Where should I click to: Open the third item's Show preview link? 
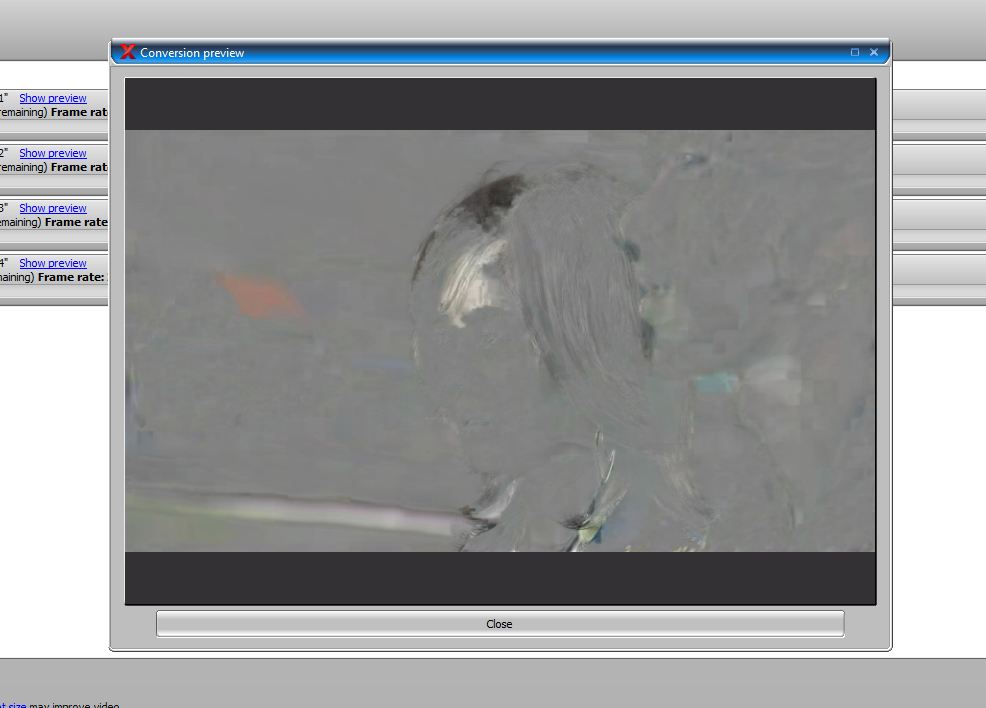point(53,208)
